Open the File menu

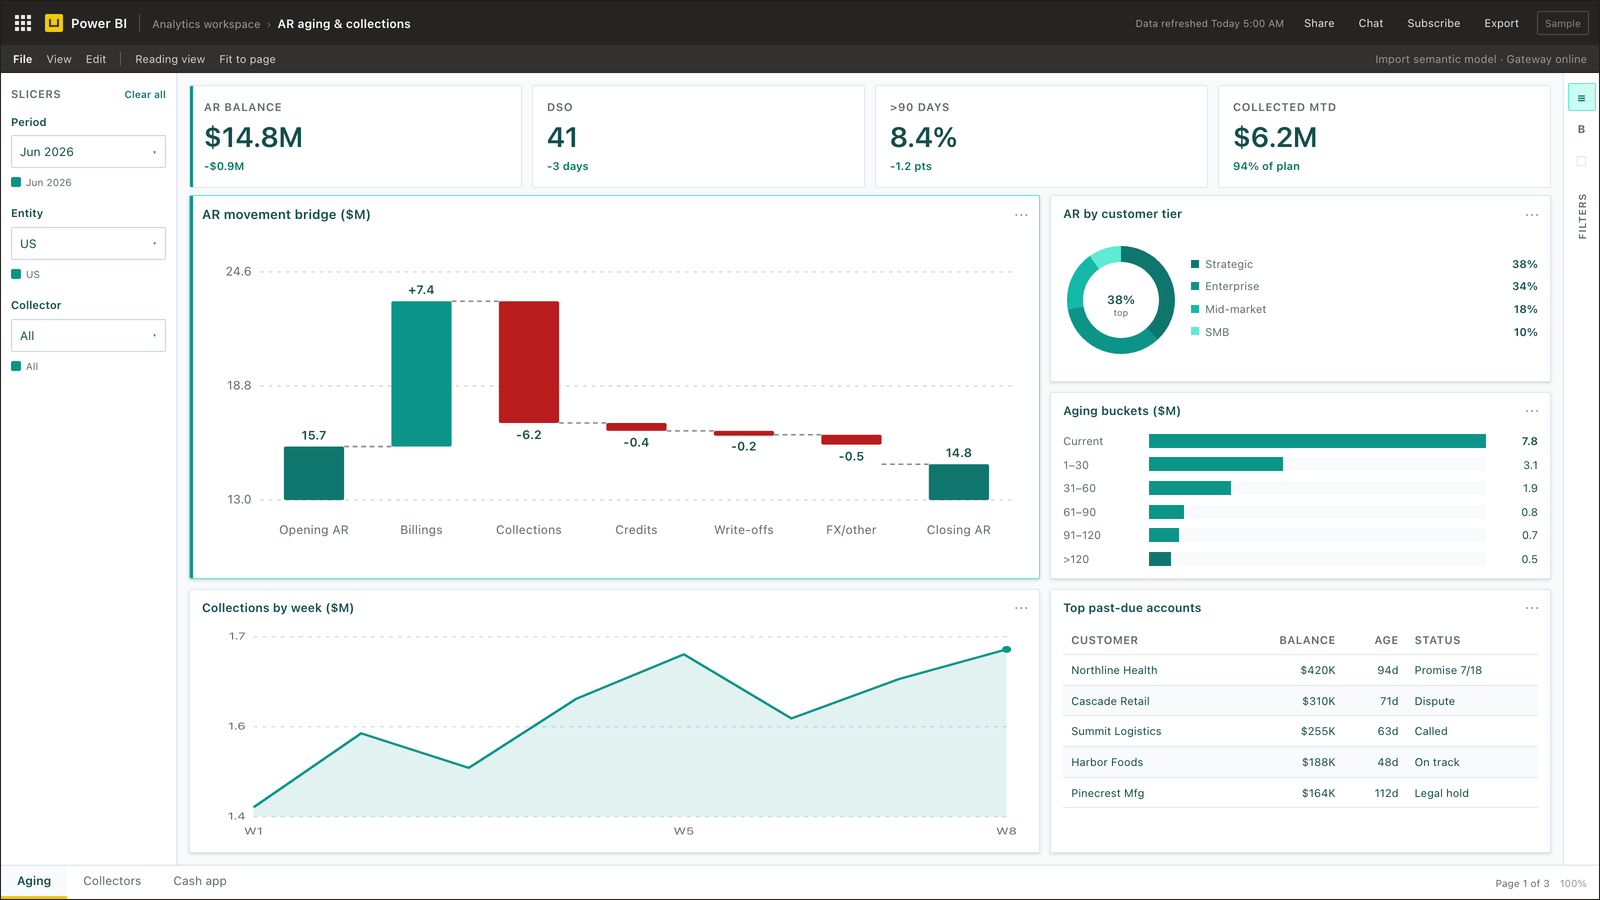pyautogui.click(x=23, y=59)
